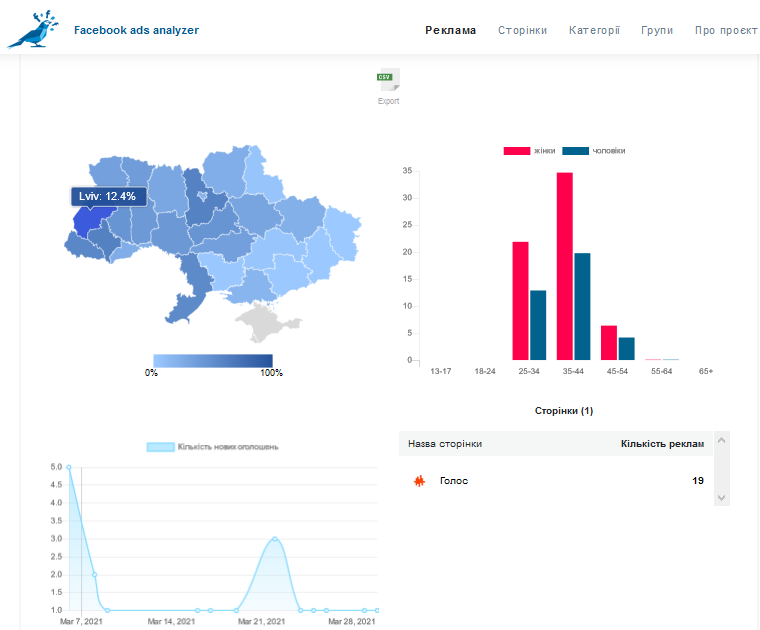Click the tallest pink bar for 35-44
The image size is (760, 630).
coord(565,266)
